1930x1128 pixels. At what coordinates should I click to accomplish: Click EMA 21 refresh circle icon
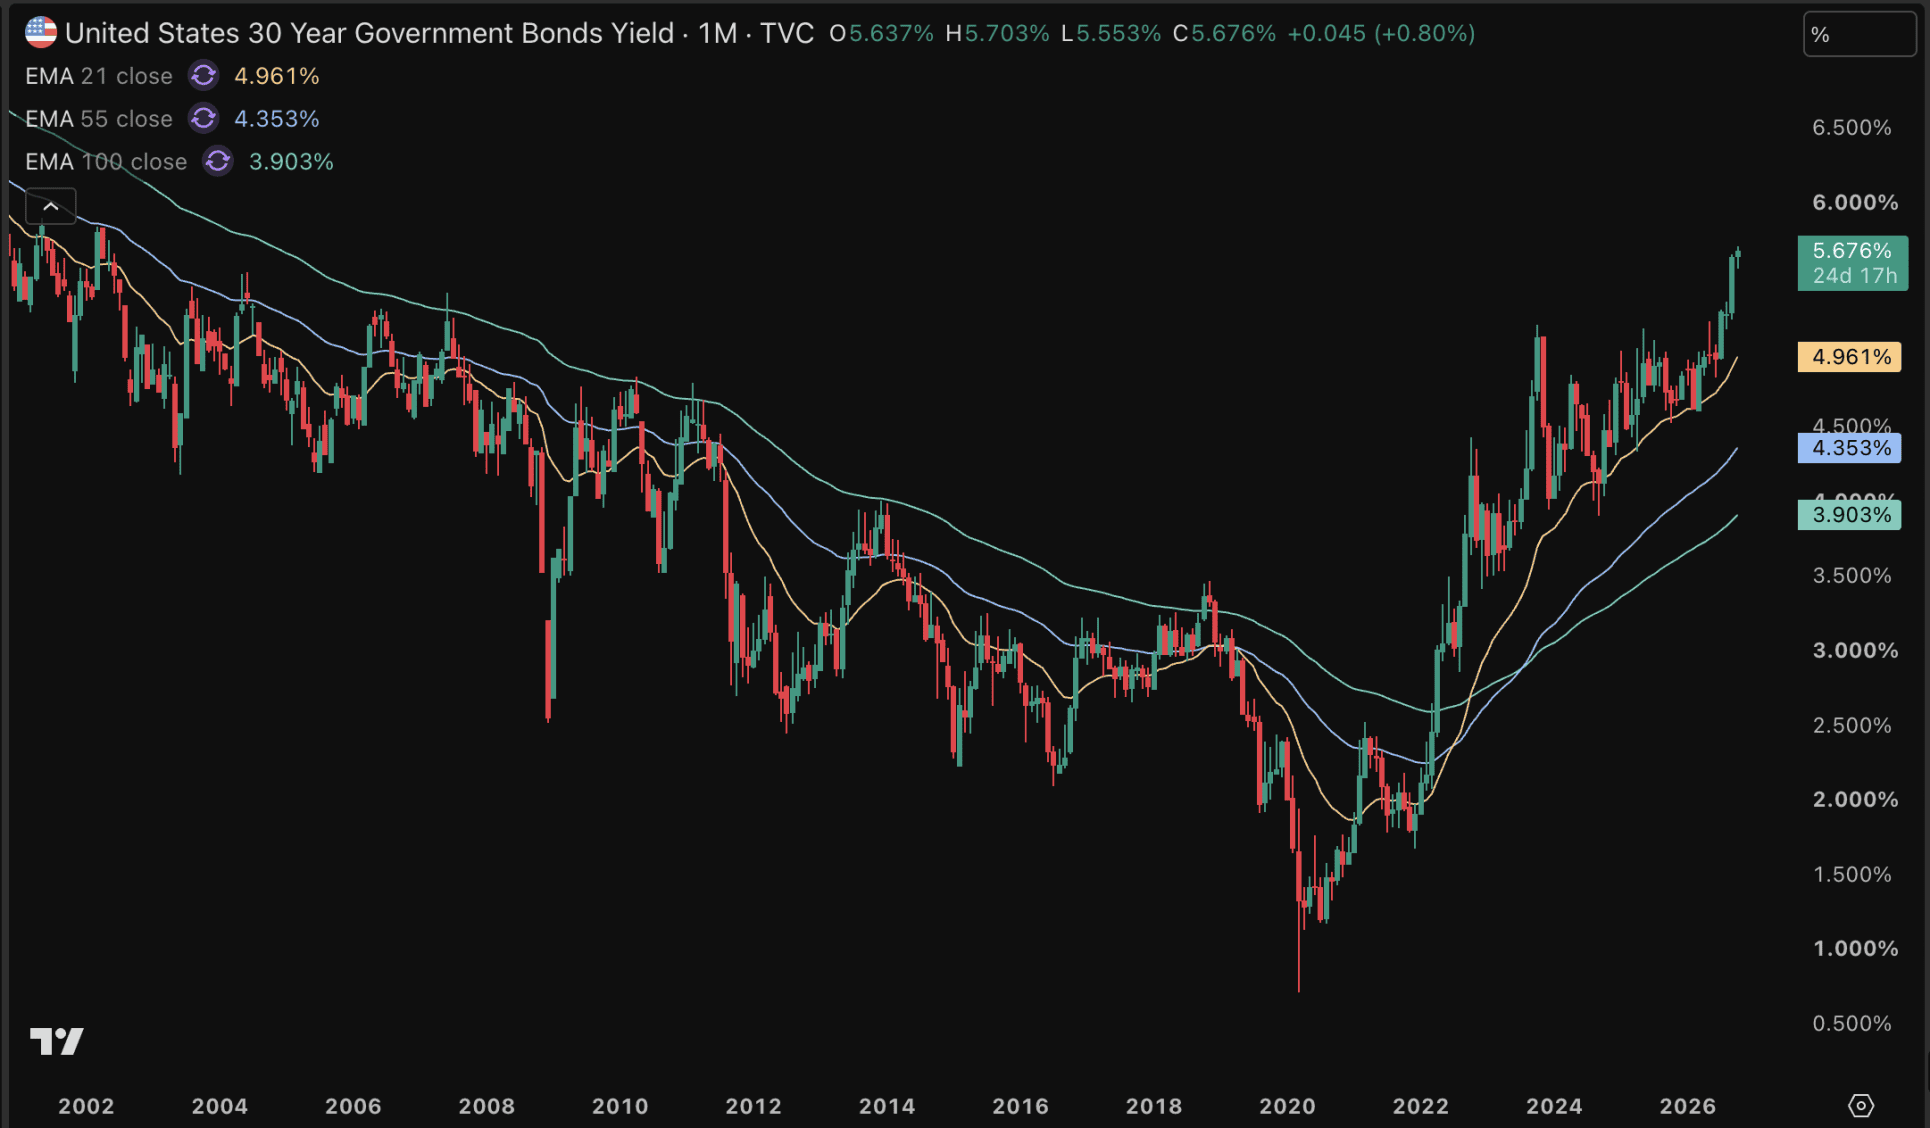point(204,76)
